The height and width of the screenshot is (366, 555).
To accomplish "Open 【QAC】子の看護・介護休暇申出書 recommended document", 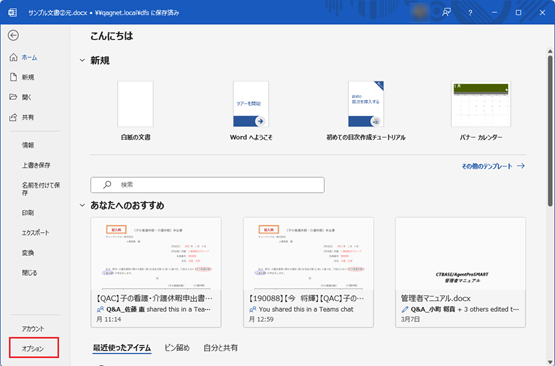I will (x=156, y=272).
